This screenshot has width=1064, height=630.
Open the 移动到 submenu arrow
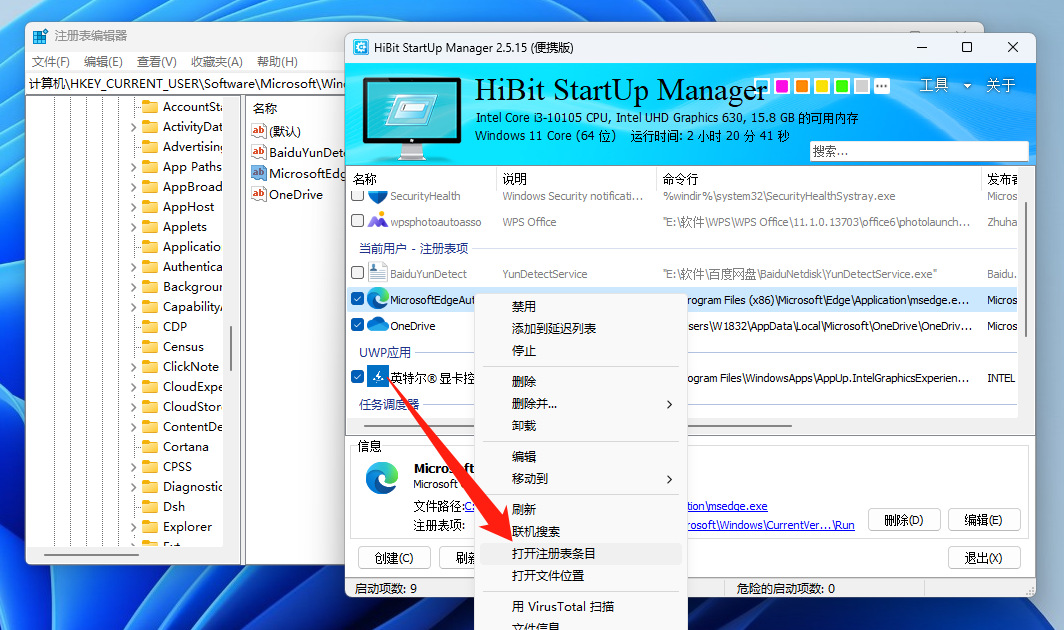[x=669, y=479]
